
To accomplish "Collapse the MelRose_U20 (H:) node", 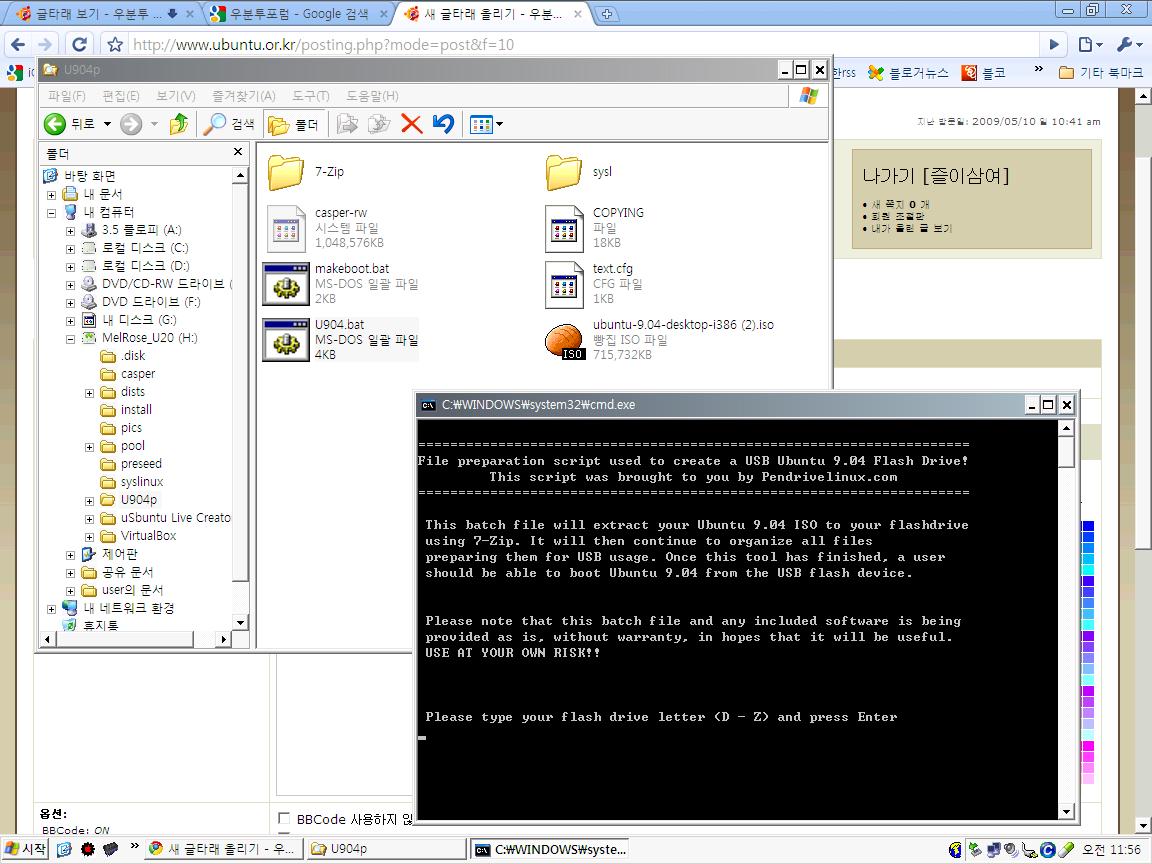I will pos(71,339).
